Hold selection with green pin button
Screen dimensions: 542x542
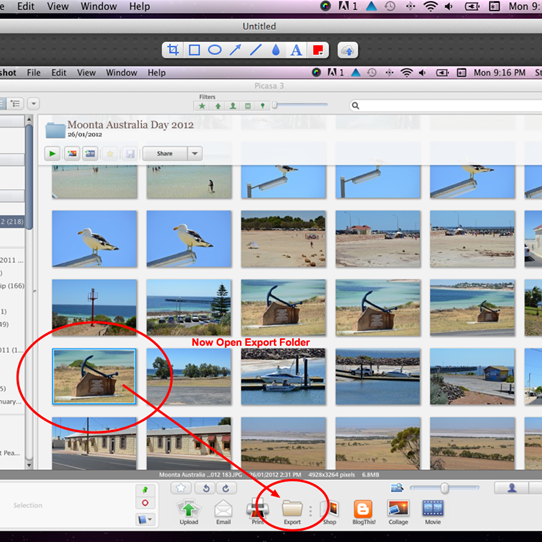pos(145,490)
